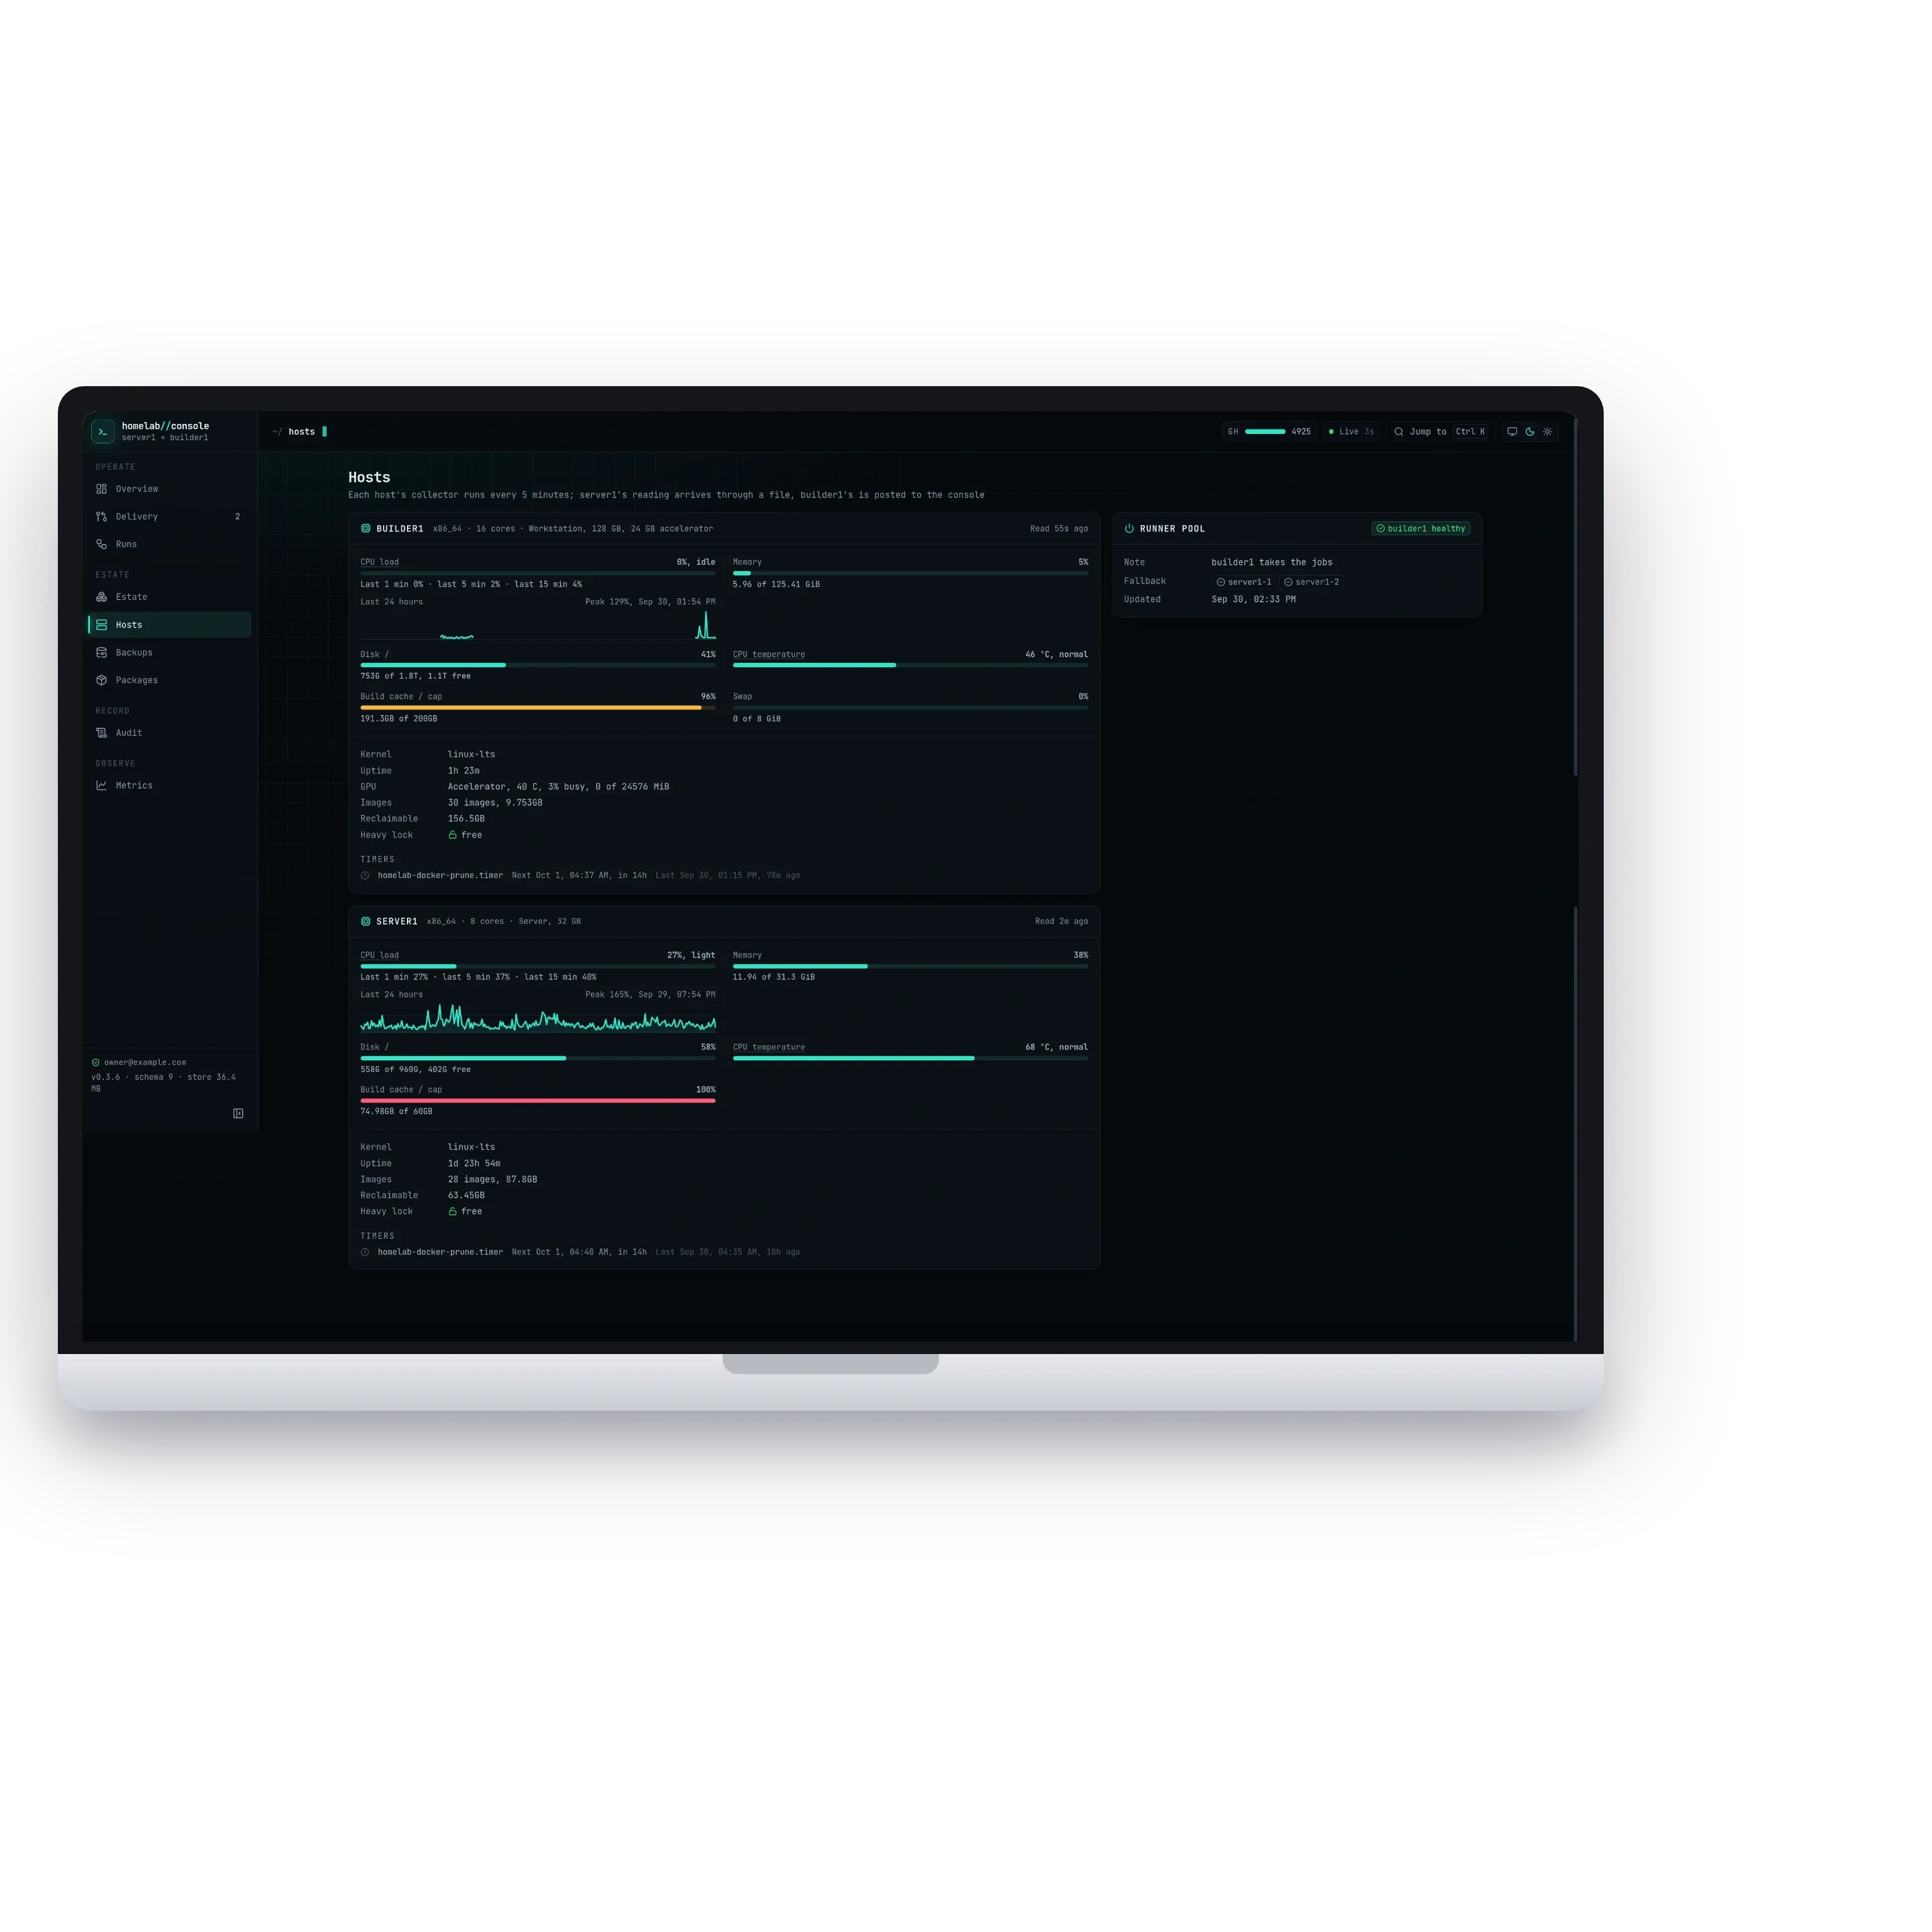
Task: Click server1's docker-prune timer clock icon
Action: point(366,1253)
